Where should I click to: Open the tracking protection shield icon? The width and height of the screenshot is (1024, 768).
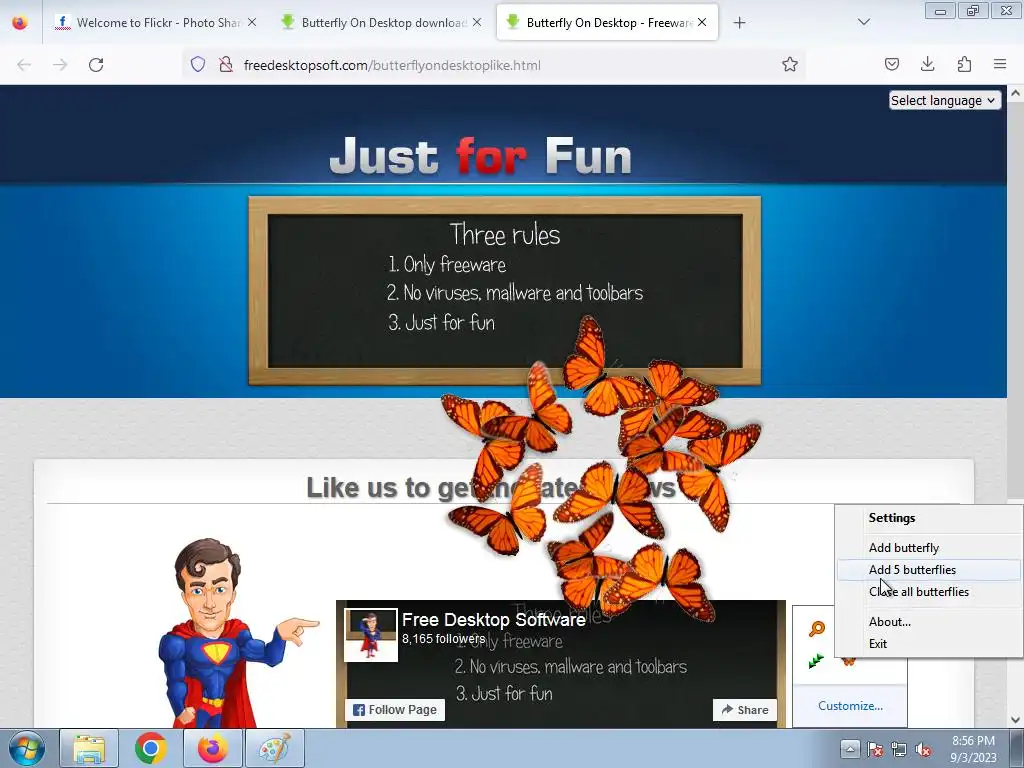(x=198, y=64)
